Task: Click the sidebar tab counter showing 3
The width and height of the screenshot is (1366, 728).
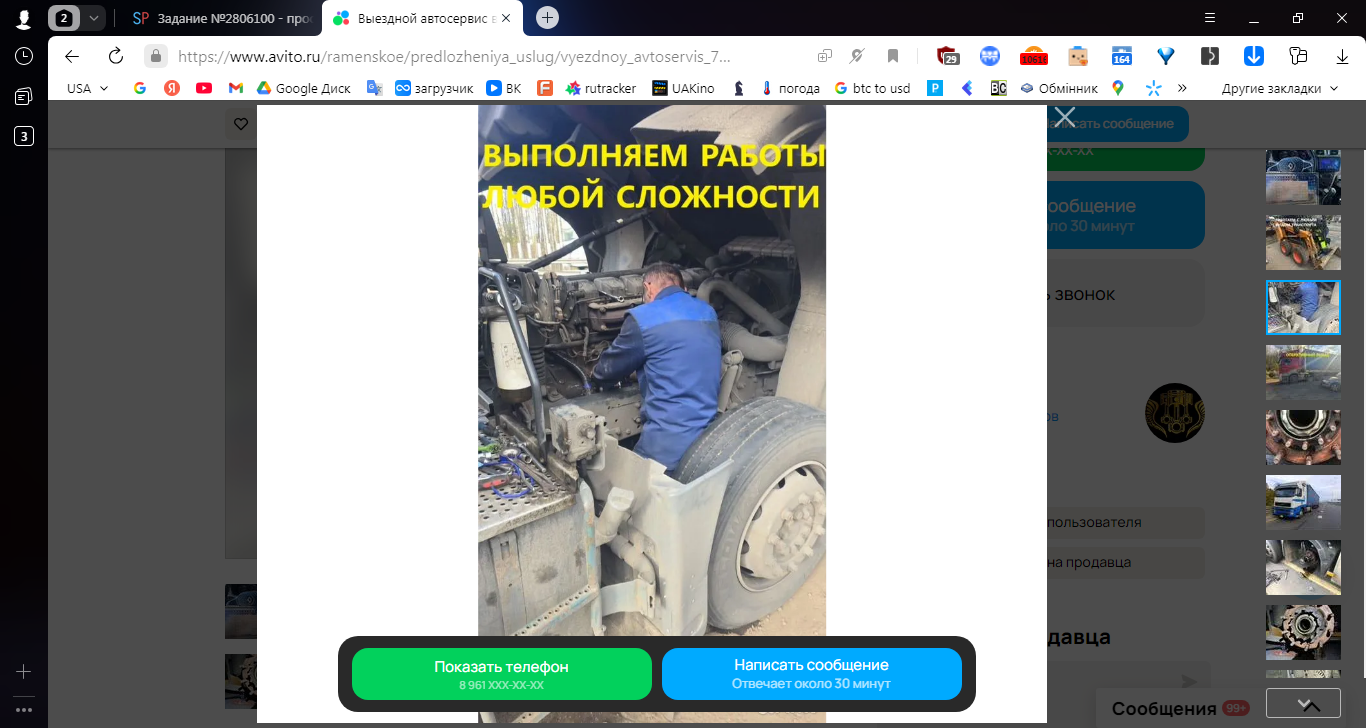Action: (x=24, y=137)
